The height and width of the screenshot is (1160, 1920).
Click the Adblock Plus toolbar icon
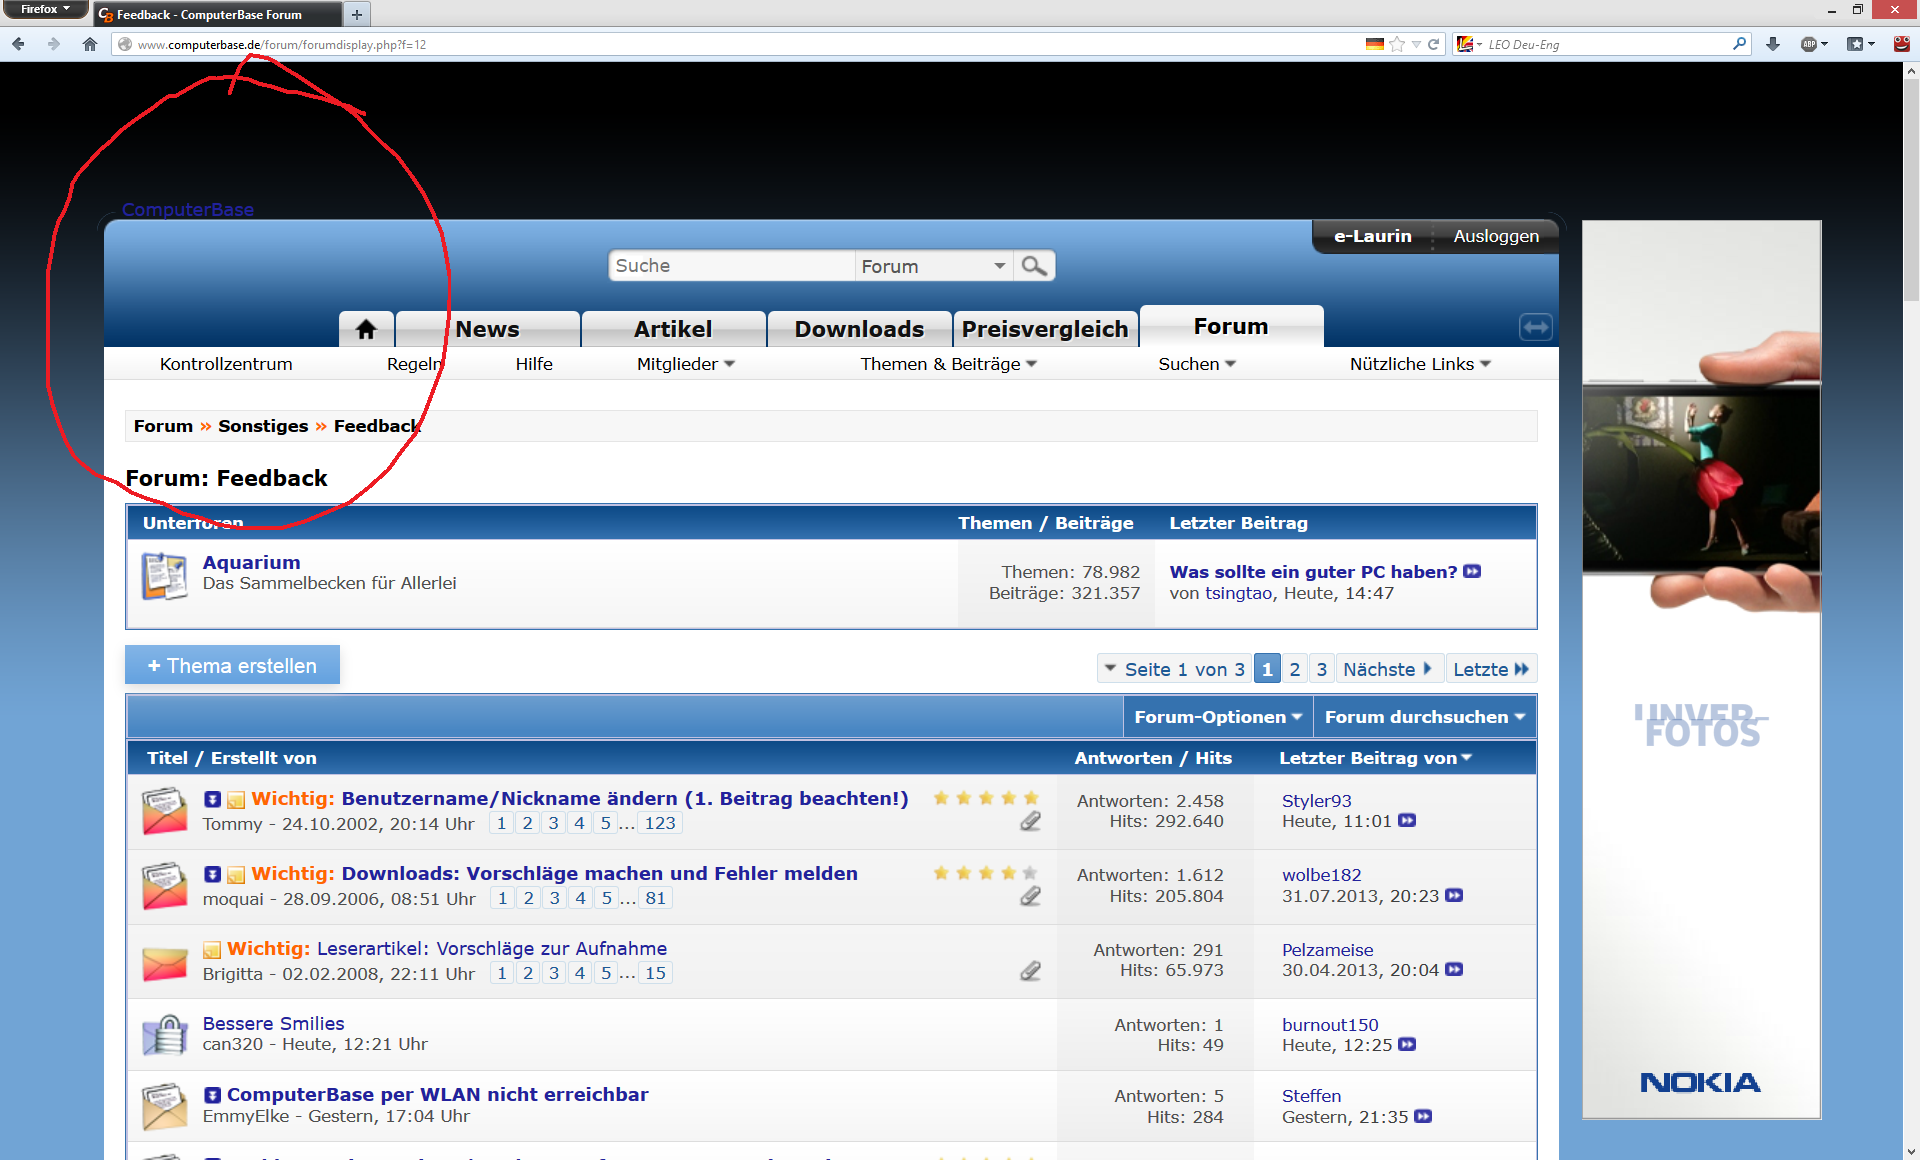(1809, 44)
